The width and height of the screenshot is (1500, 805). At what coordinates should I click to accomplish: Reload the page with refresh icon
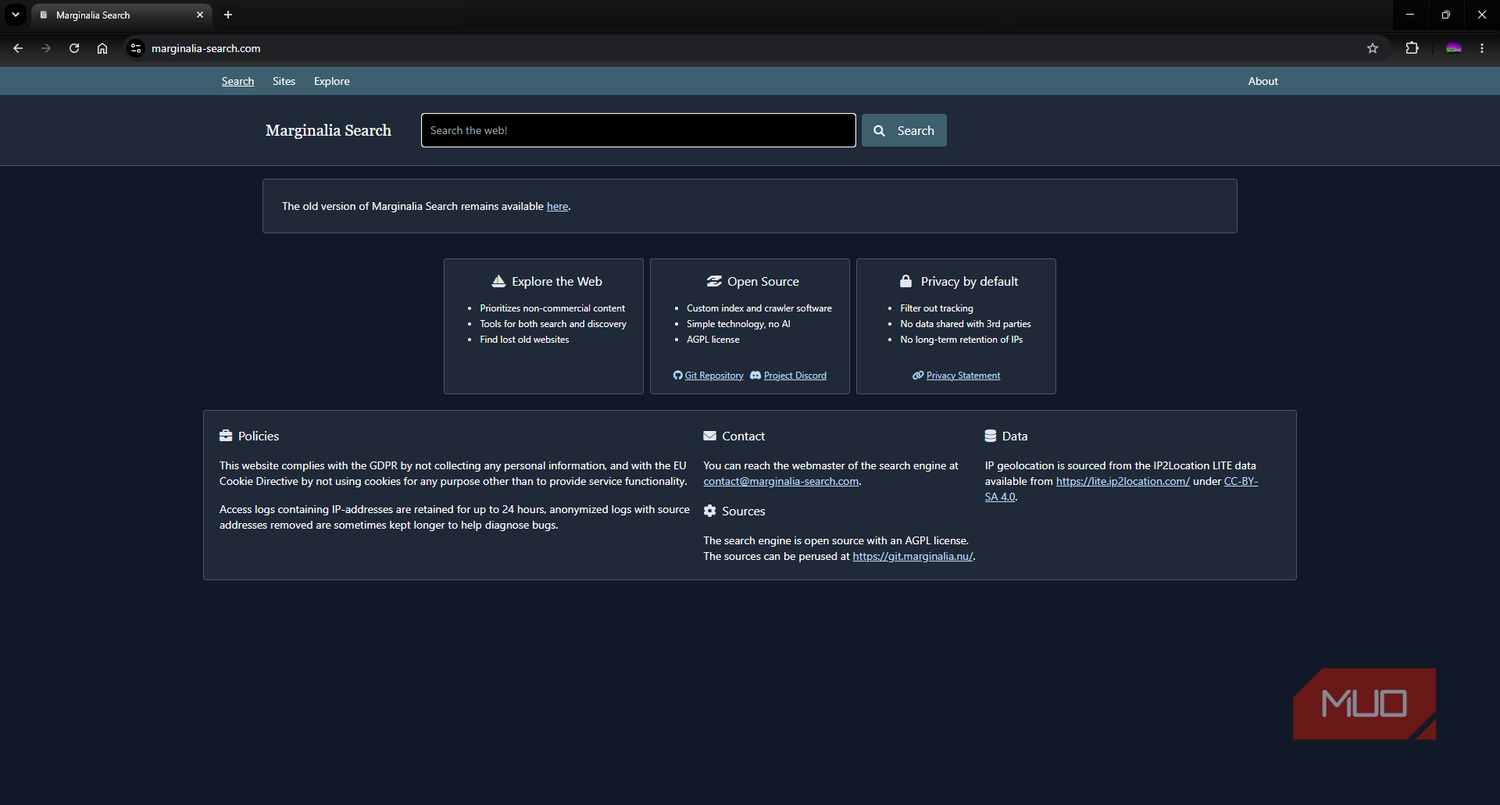click(x=74, y=48)
